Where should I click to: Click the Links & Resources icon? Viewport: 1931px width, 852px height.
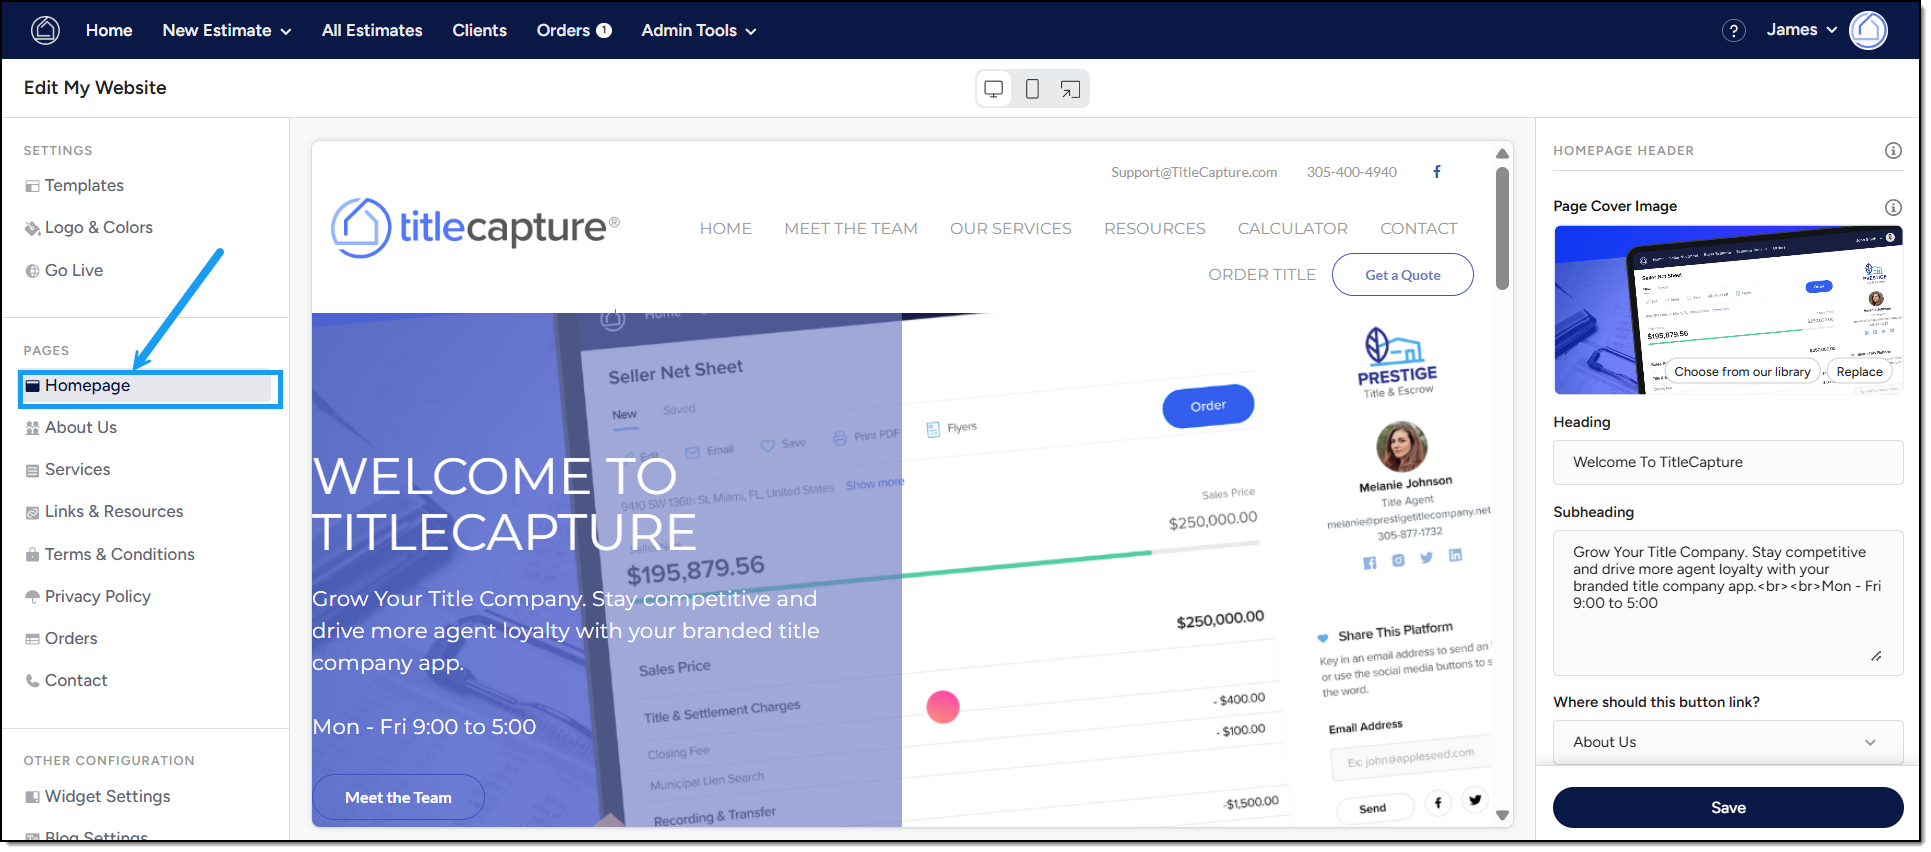click(x=33, y=512)
